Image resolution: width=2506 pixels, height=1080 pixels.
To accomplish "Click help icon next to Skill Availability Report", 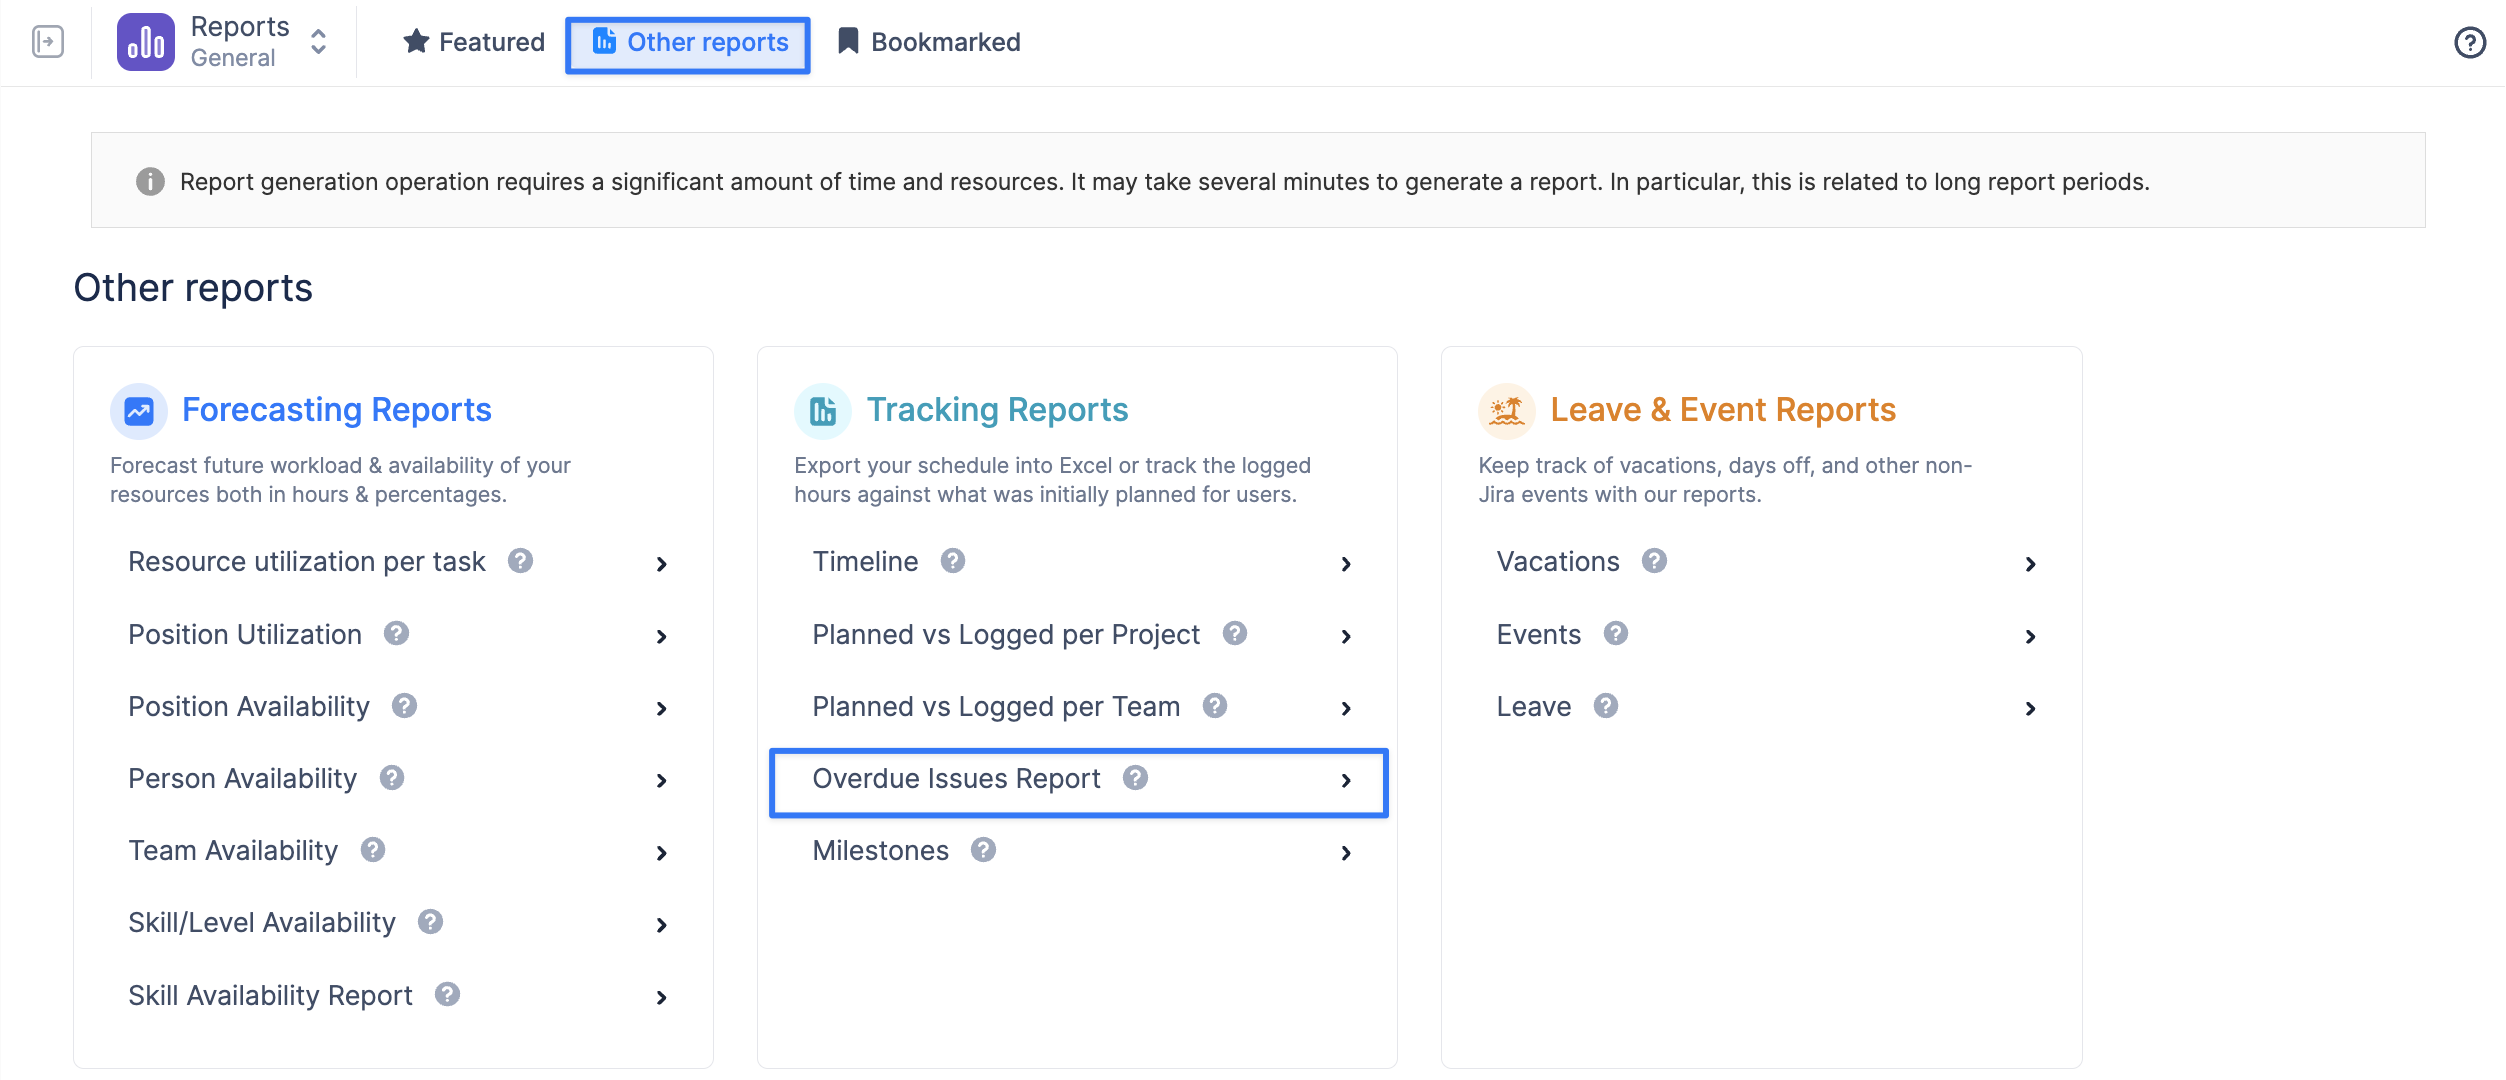I will [447, 994].
